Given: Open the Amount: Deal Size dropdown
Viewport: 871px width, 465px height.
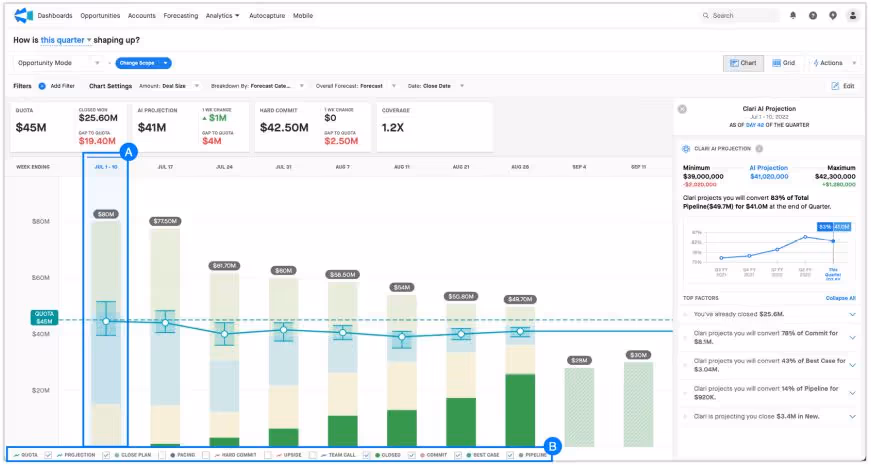Looking at the screenshot, I should click(169, 86).
